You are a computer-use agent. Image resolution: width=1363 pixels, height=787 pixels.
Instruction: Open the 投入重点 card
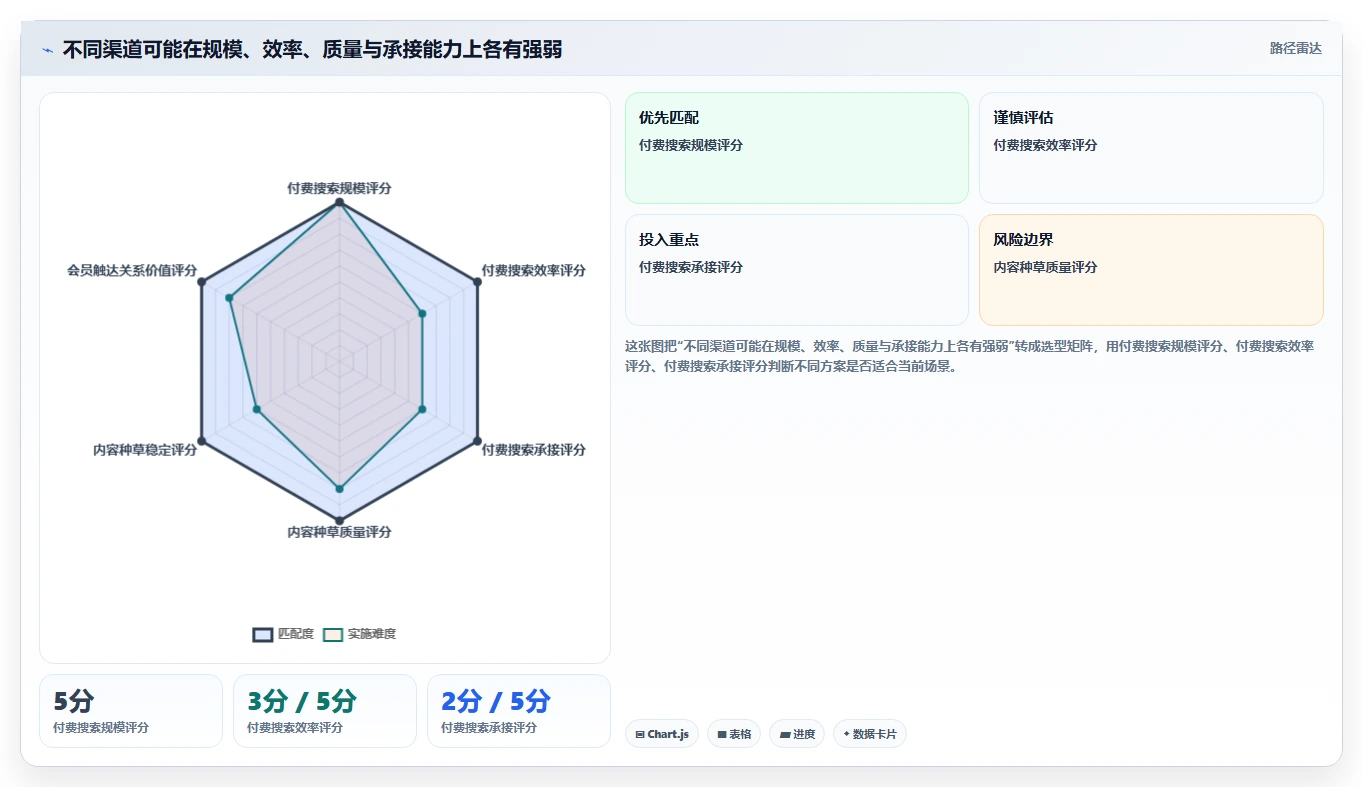797,270
